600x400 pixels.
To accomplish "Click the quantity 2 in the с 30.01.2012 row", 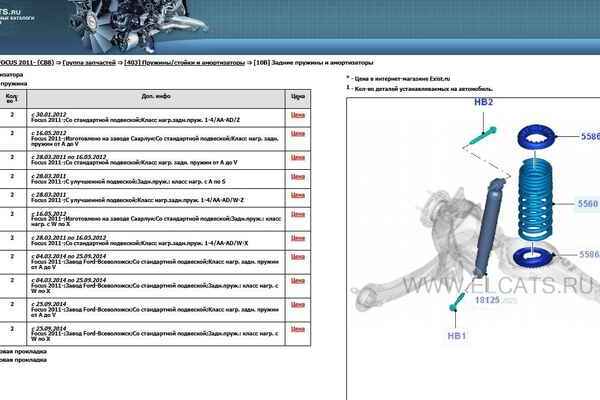I will pos(12,114).
